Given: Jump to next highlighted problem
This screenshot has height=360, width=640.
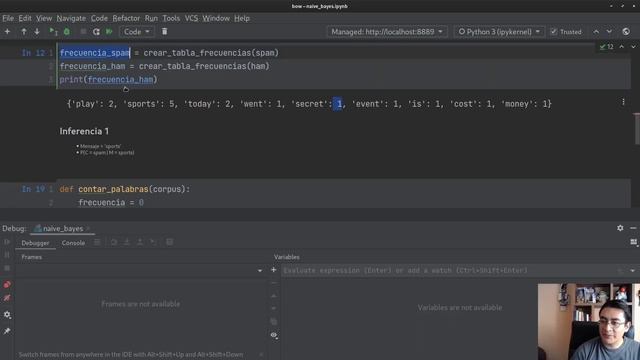Looking at the screenshot, I should (x=633, y=47).
